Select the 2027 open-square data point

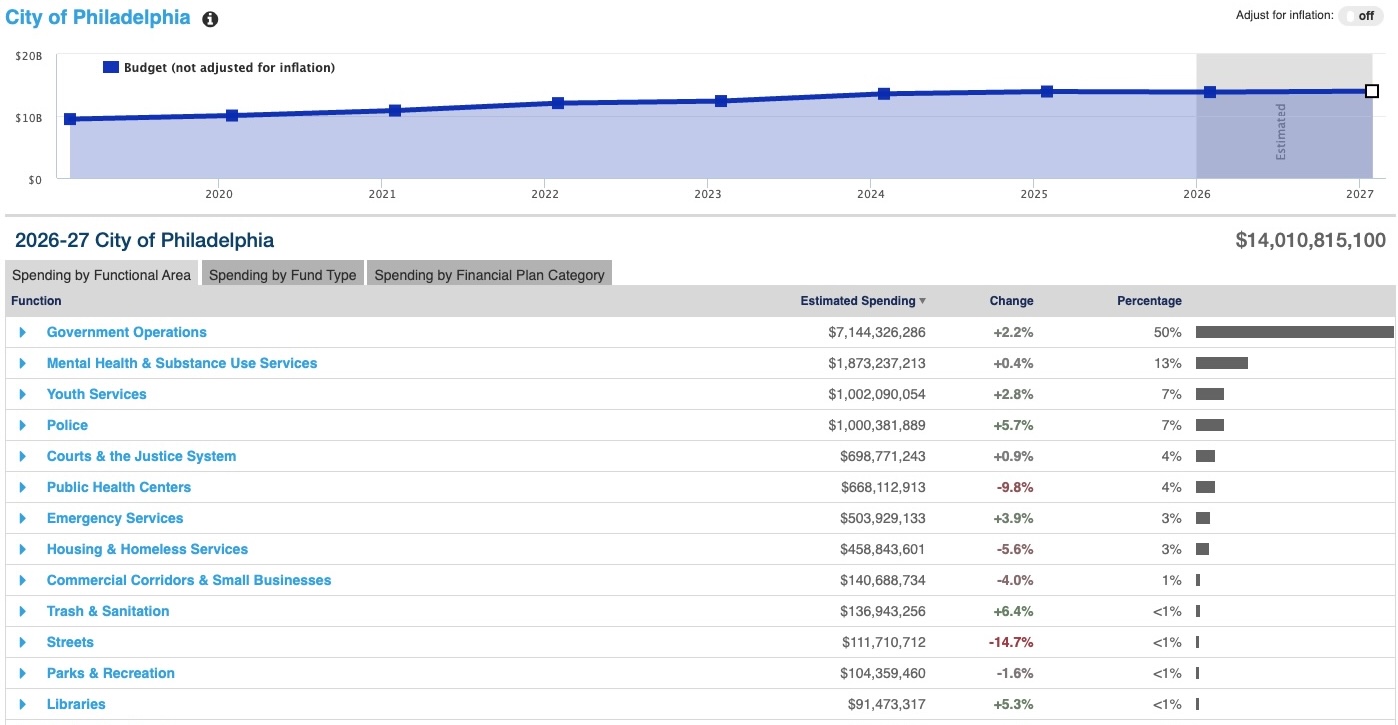click(1372, 91)
